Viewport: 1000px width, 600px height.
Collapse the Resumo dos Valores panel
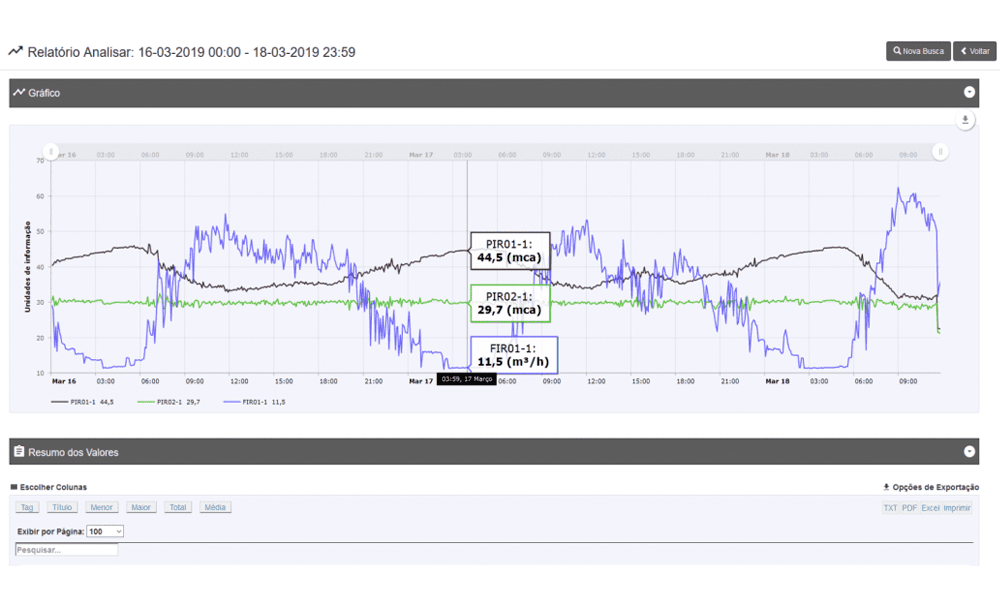969,452
